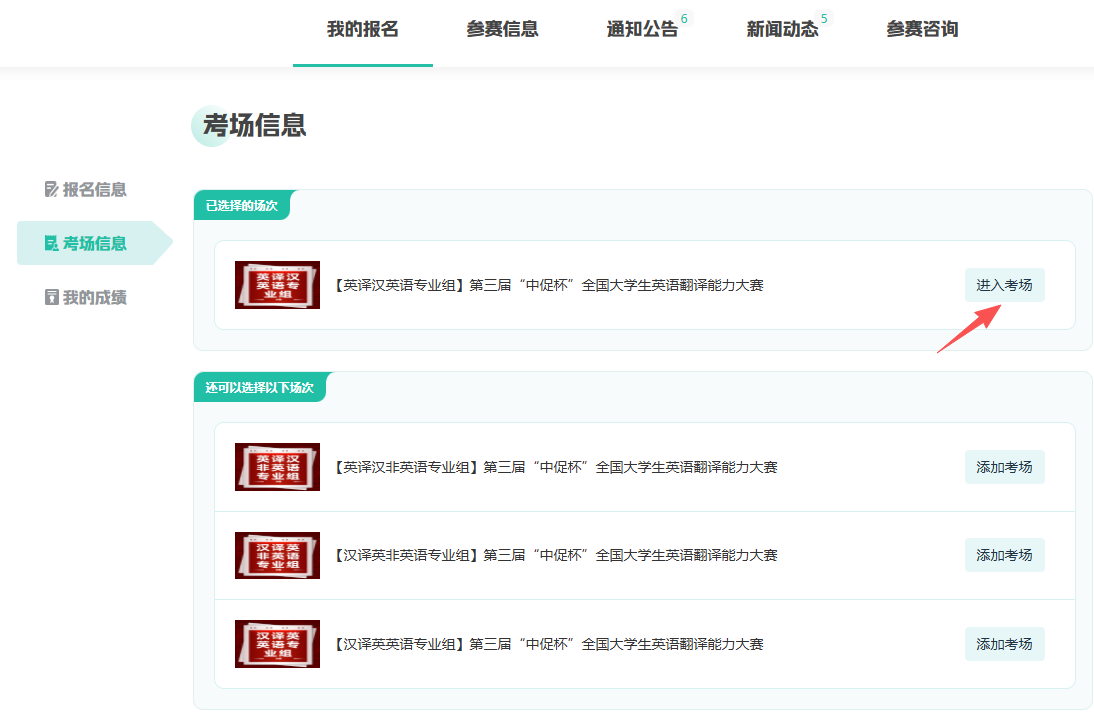Click the 英译汉非英语专业组 thumbnail image
The height and width of the screenshot is (724, 1094).
coord(277,467)
